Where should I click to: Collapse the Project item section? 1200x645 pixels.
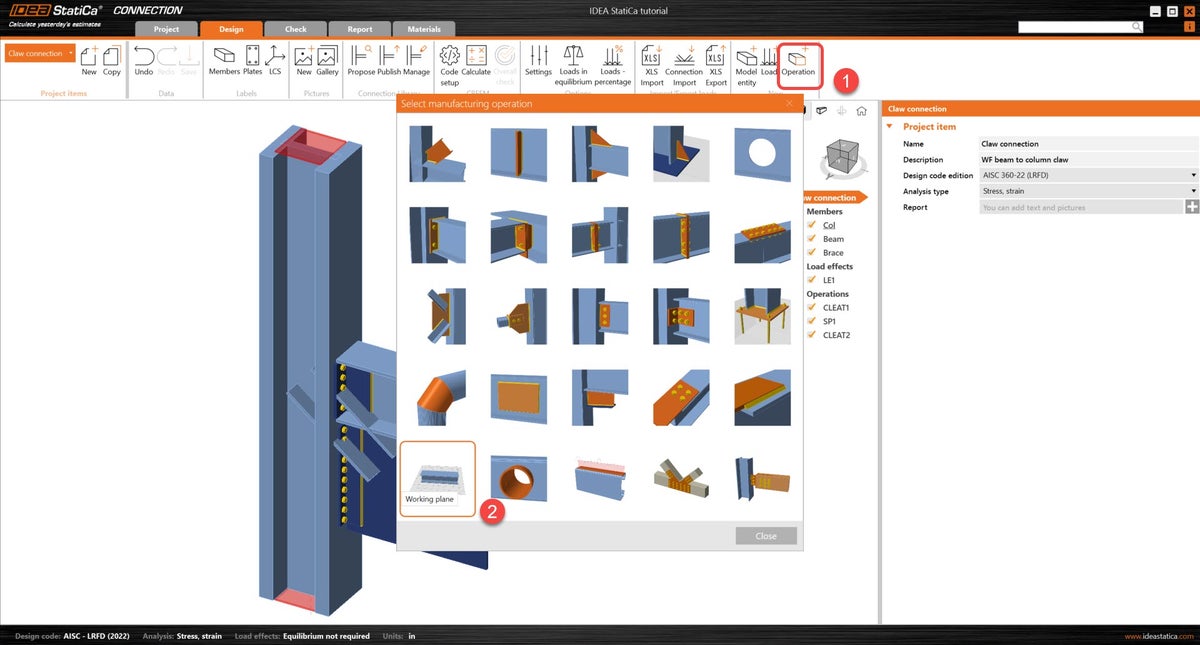(x=888, y=127)
